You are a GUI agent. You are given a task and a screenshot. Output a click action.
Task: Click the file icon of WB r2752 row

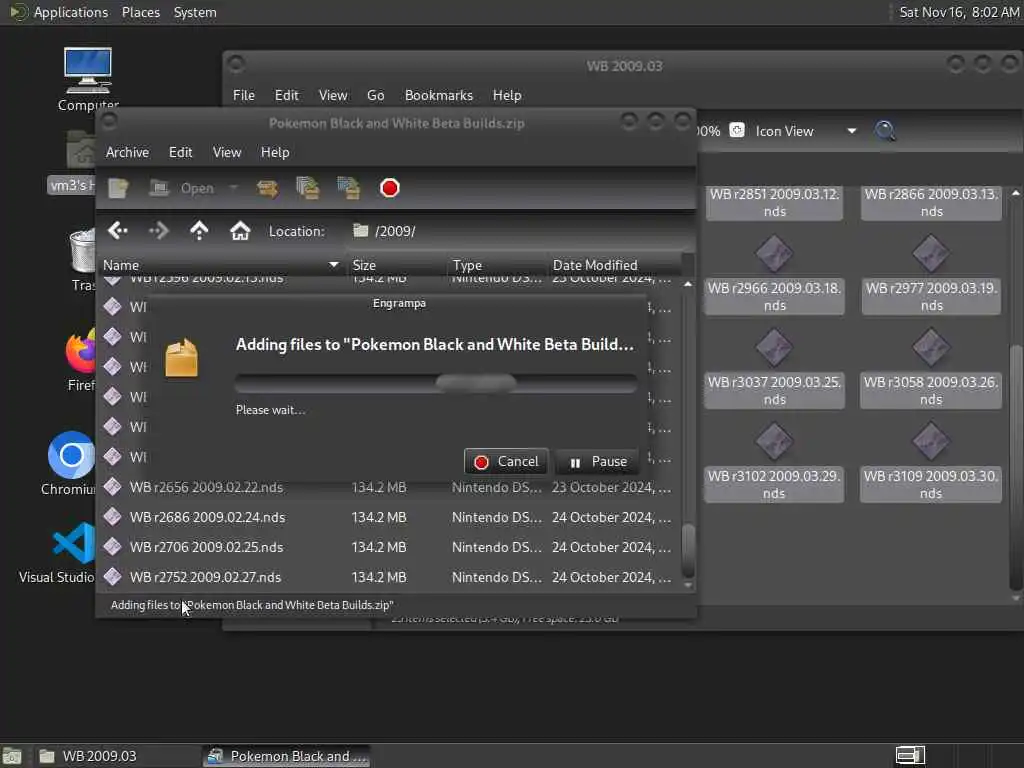(x=112, y=577)
